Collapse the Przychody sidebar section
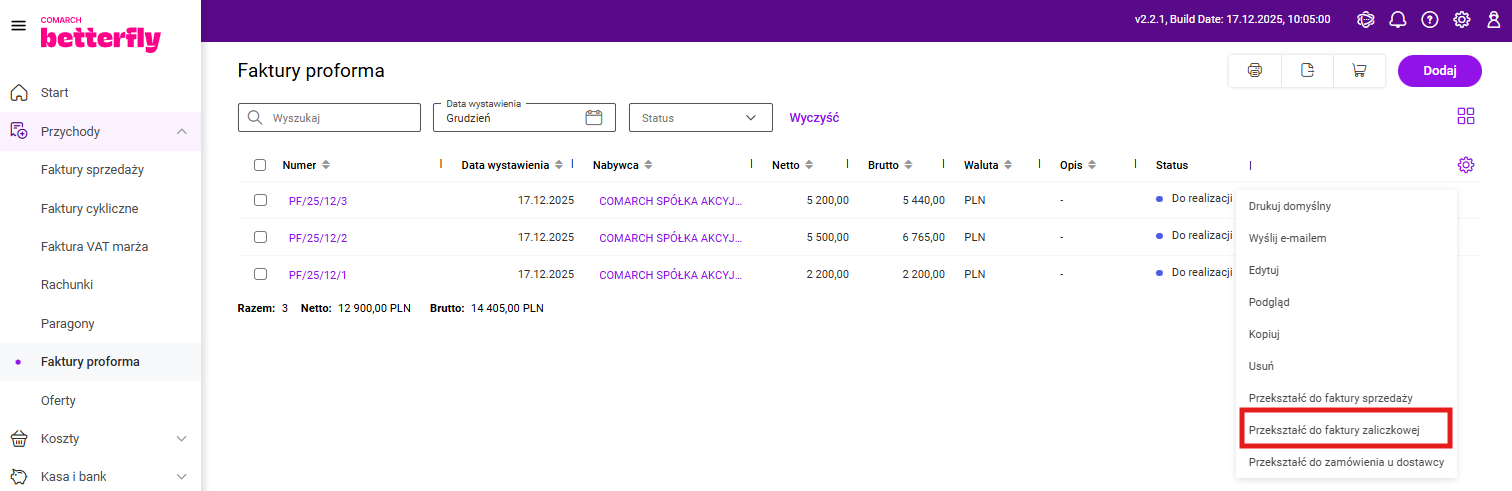This screenshot has width=1512, height=491. pos(181,131)
